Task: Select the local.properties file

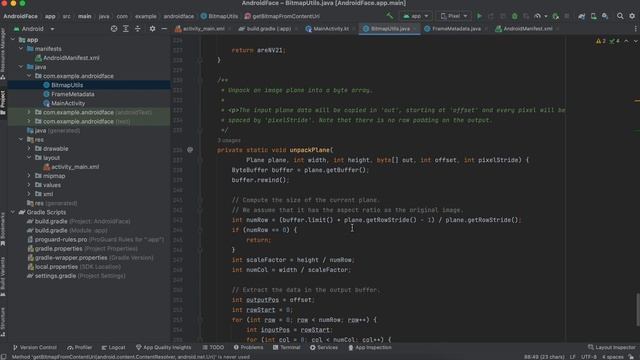Action: point(56,267)
